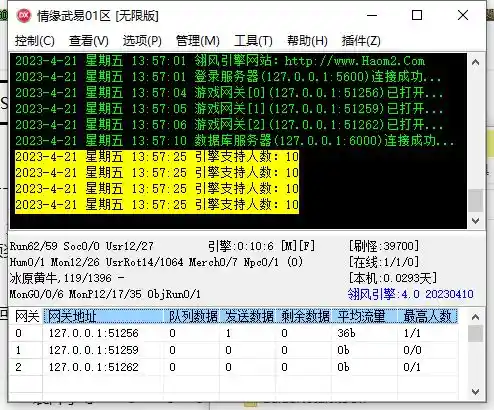Open the 帮助(H) menu

click(307, 41)
